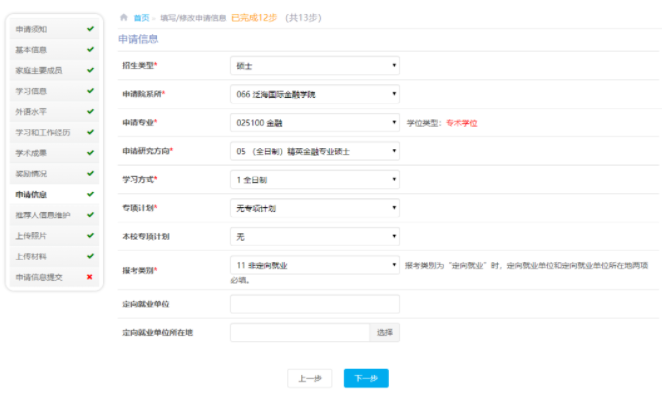Expand the 学习方式 dropdown
Viewport: 662px width, 405px height.
(314, 180)
